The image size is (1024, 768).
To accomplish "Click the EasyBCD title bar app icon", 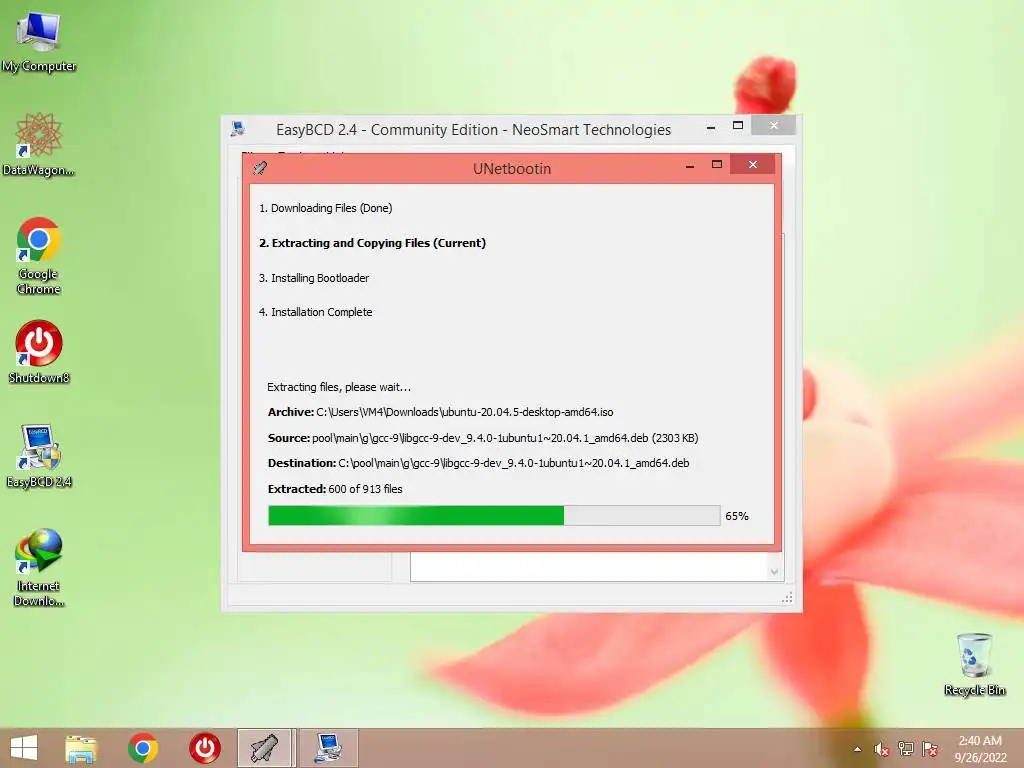I will click(x=238, y=129).
